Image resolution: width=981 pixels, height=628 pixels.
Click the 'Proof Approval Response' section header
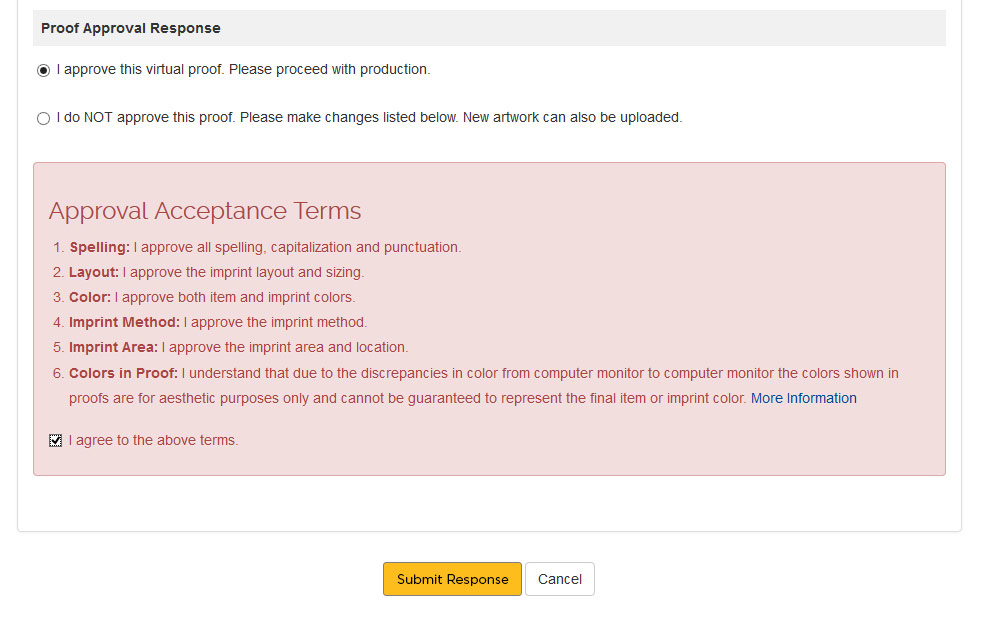click(x=131, y=28)
